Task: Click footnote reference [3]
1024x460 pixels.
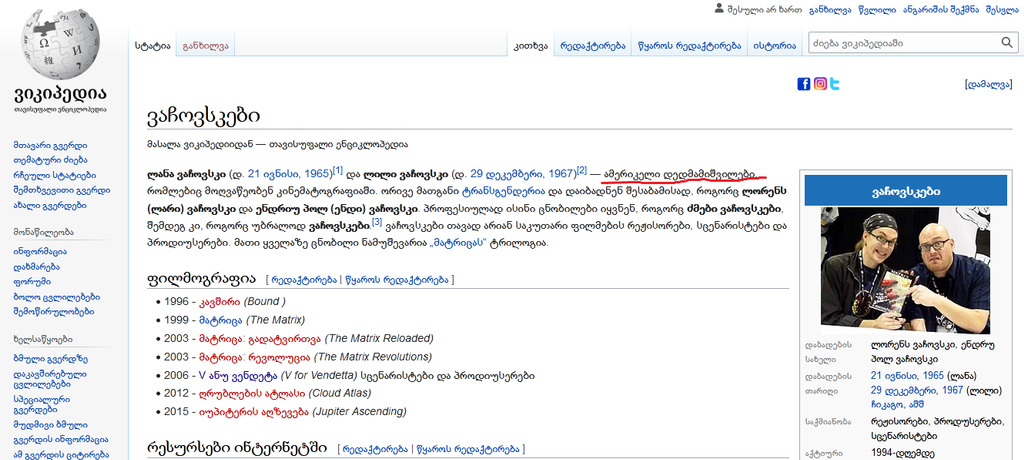Action: pyautogui.click(x=377, y=222)
